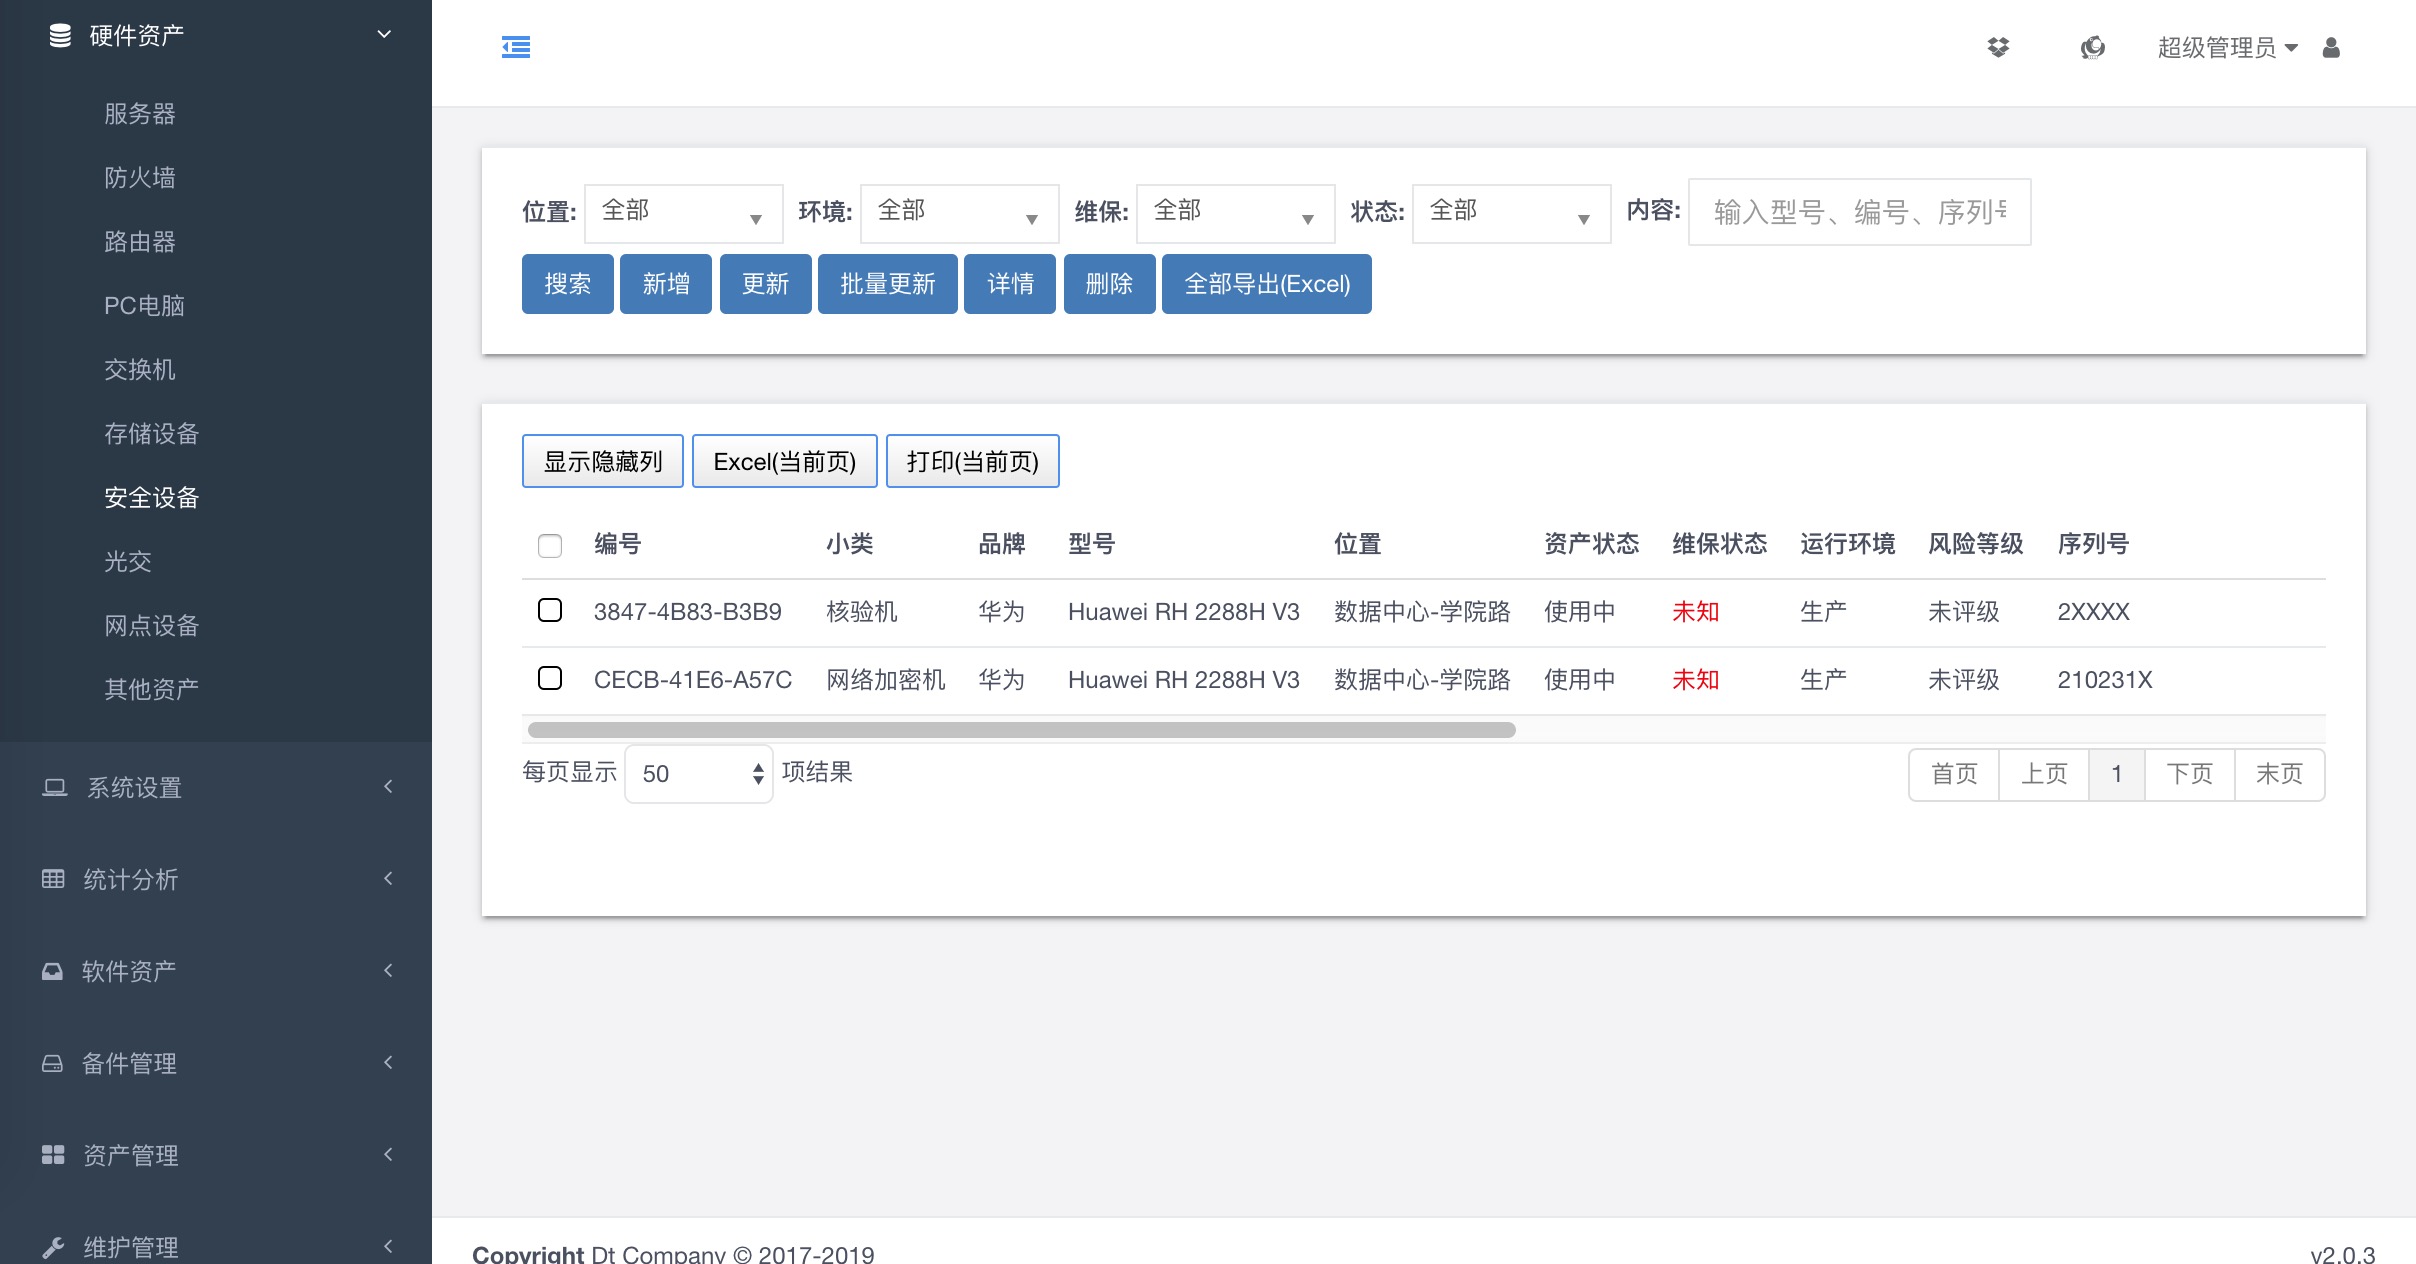
Task: Check the select-all checkbox in table header
Action: coord(550,546)
